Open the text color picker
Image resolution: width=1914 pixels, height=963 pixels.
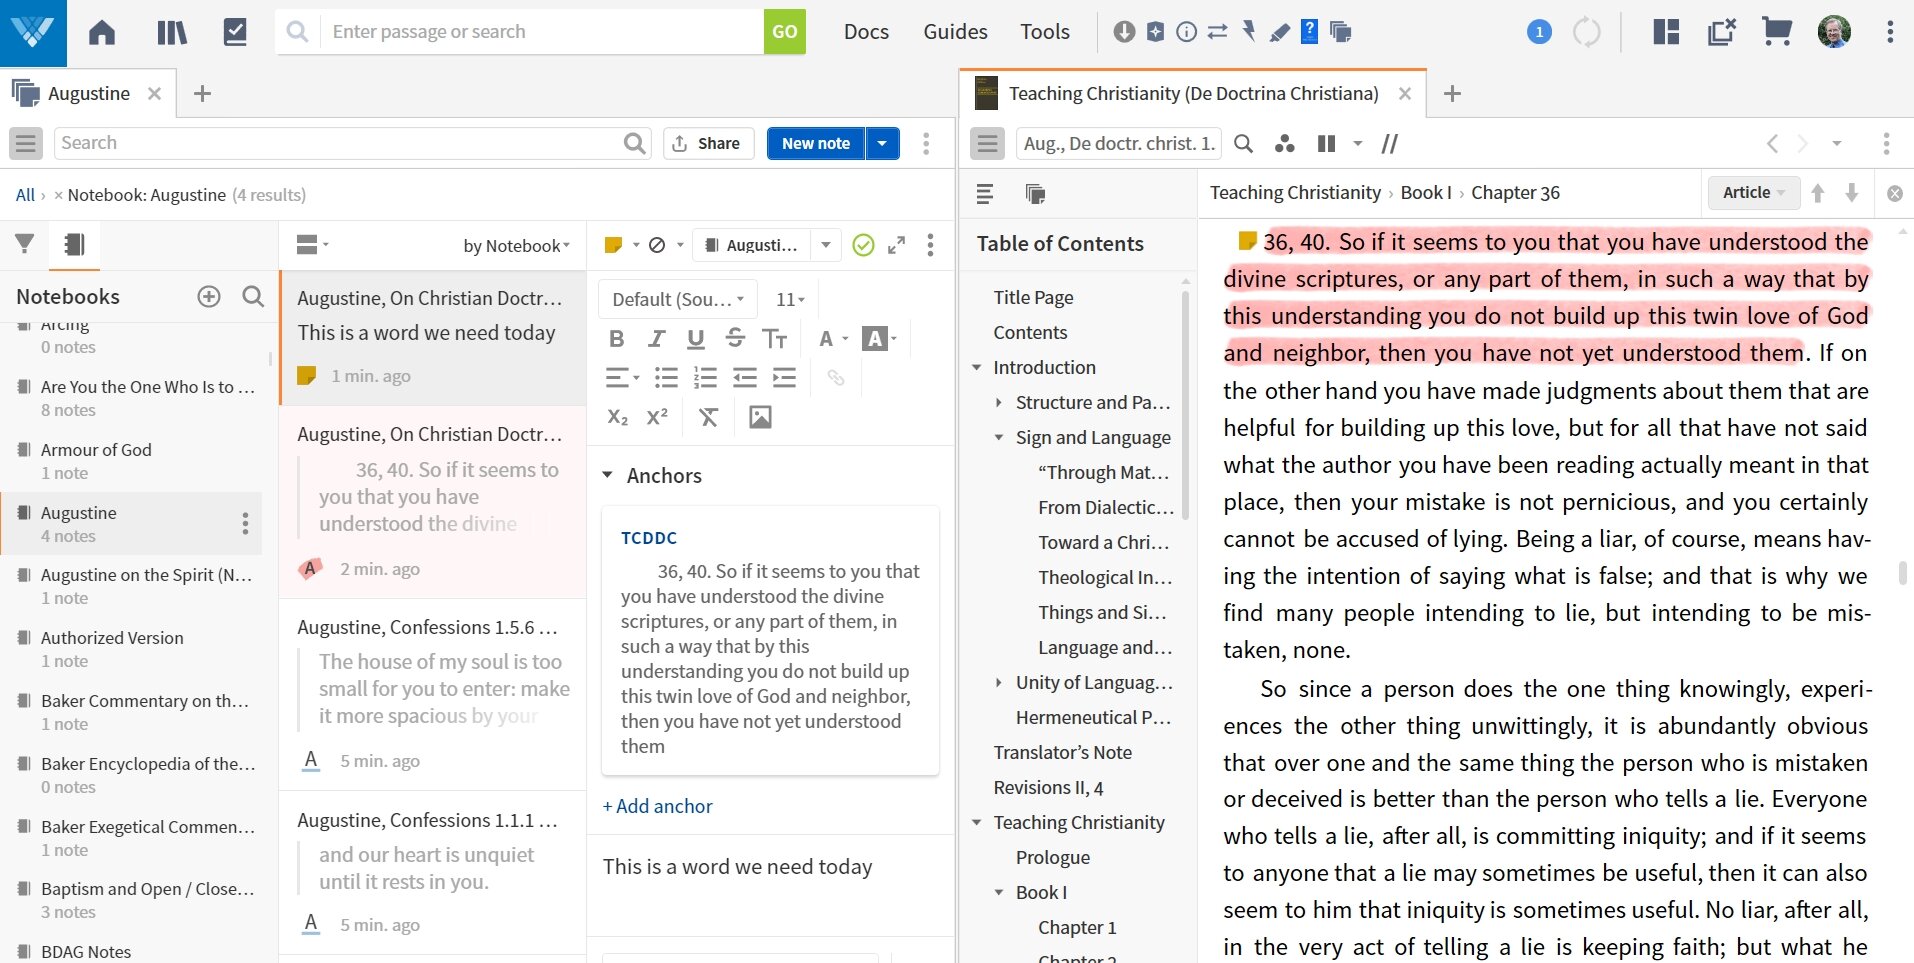pos(832,339)
